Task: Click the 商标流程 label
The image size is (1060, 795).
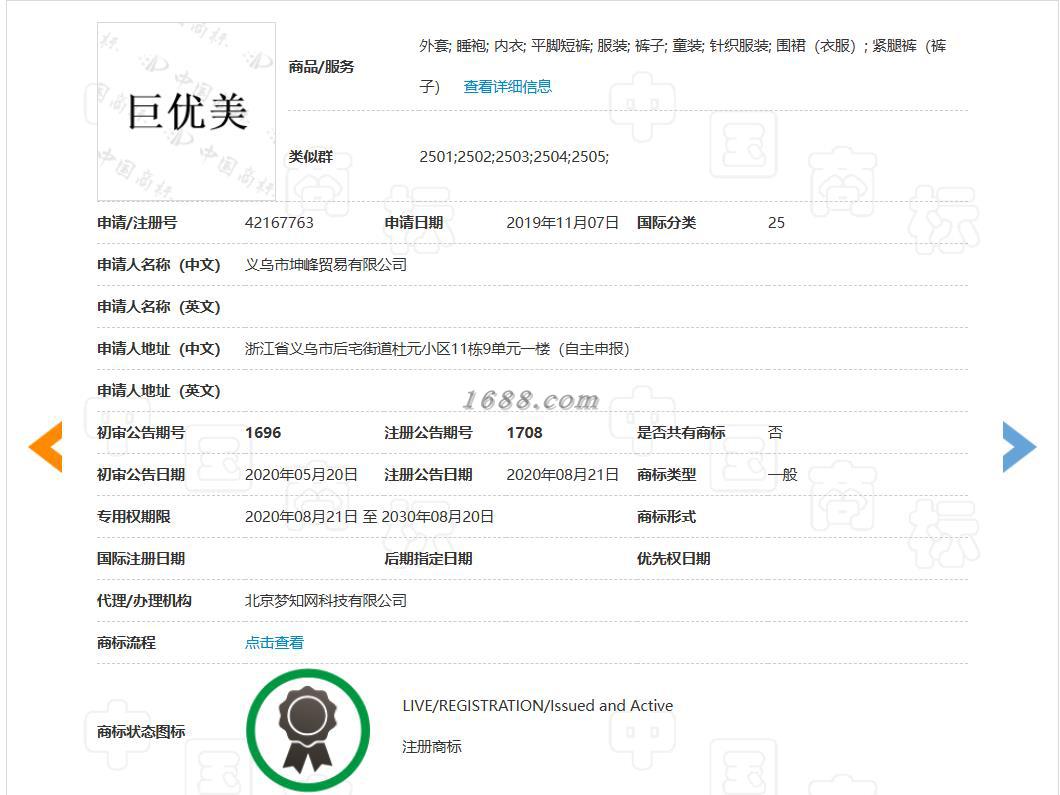Action: 126,642
